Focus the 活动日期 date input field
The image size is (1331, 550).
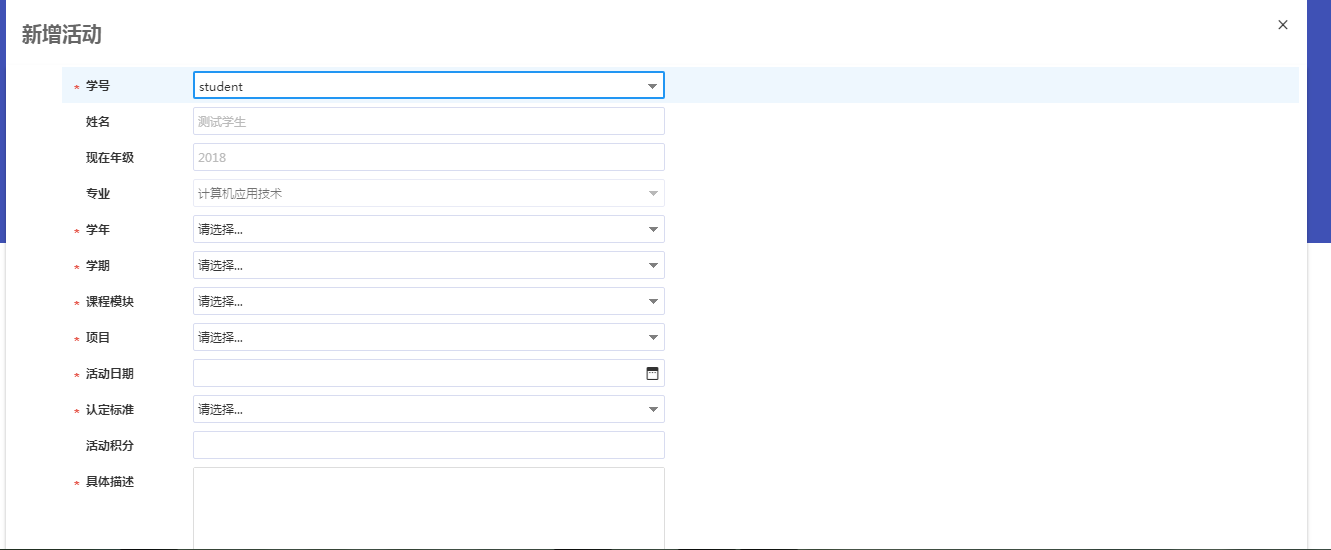418,373
